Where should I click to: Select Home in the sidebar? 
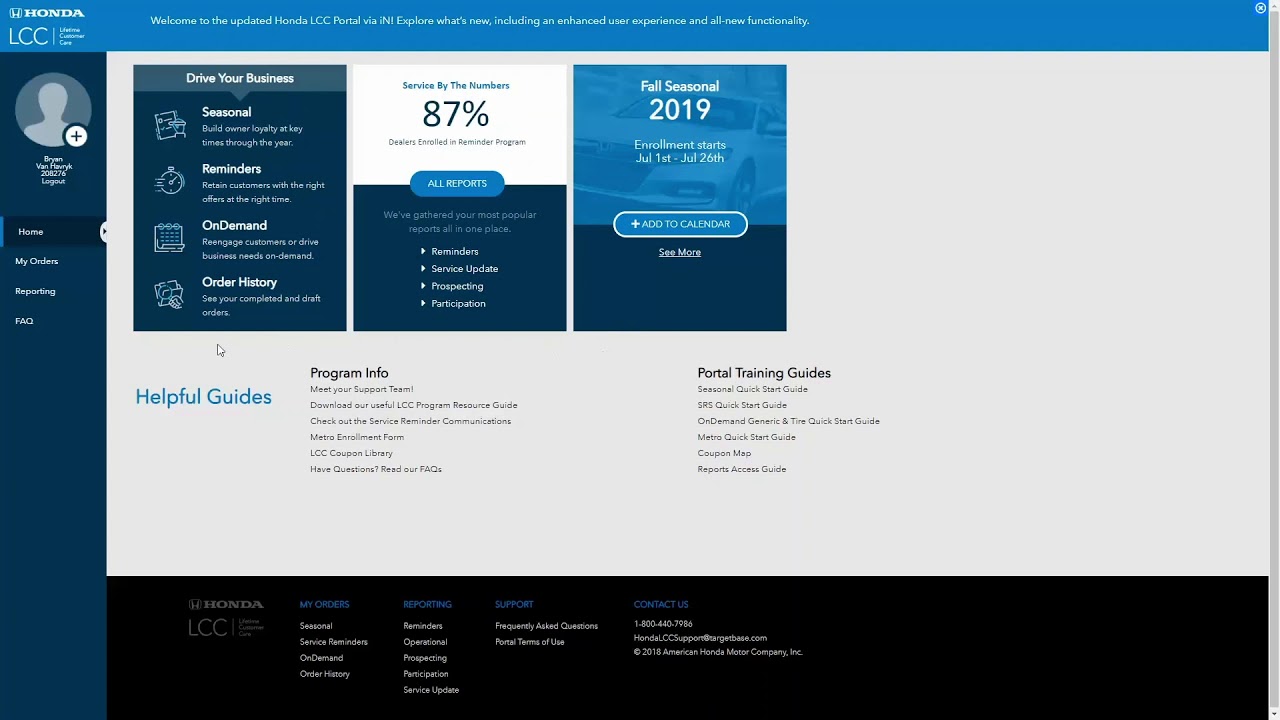(53, 232)
